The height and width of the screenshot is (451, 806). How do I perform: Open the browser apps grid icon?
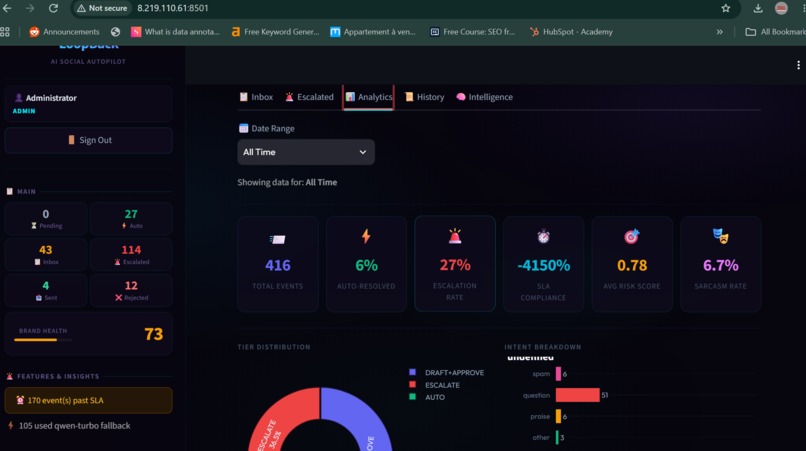pos(5,32)
